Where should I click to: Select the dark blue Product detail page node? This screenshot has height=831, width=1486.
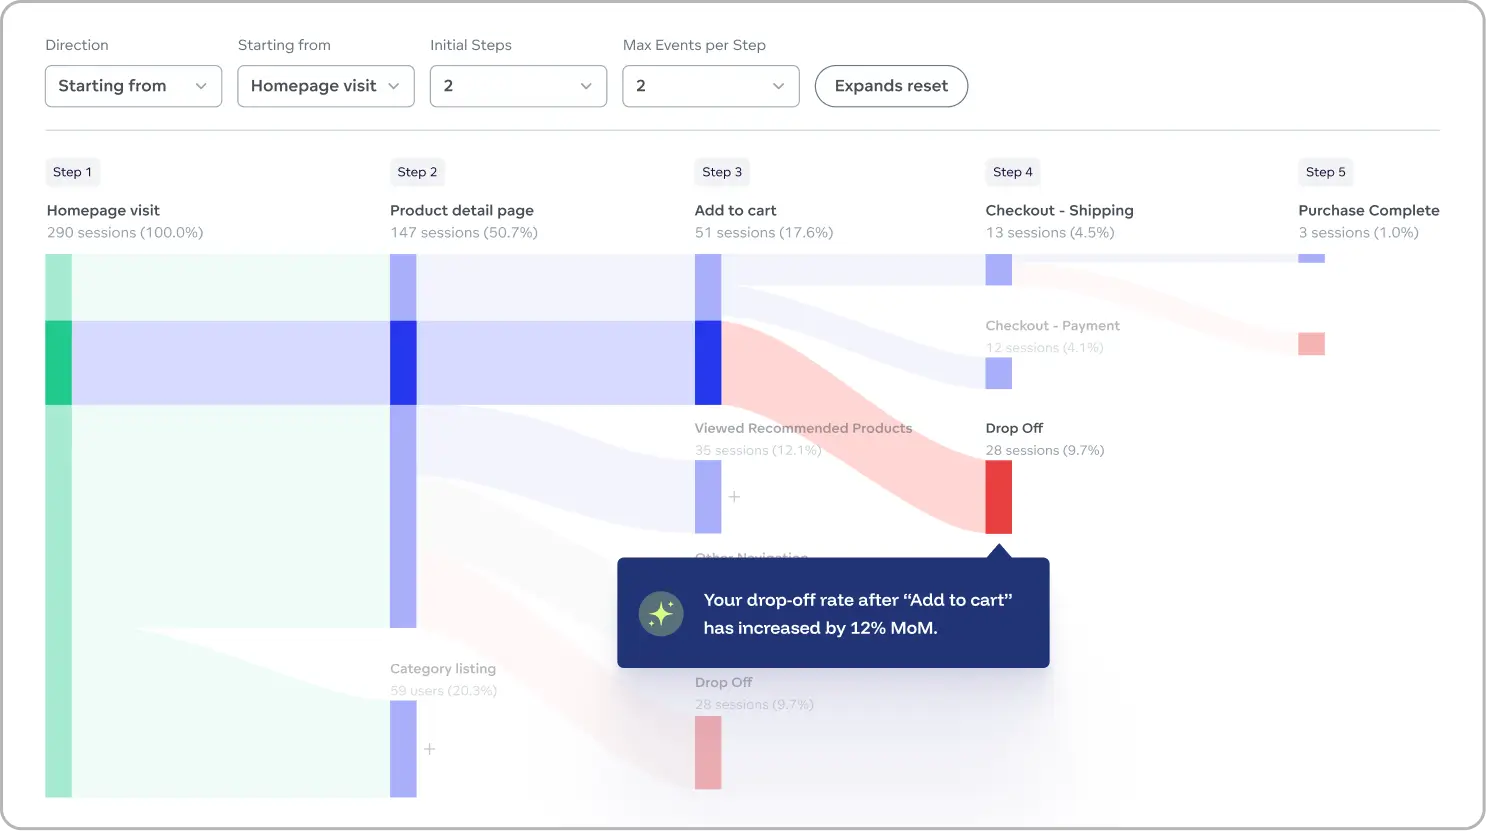tap(403, 362)
